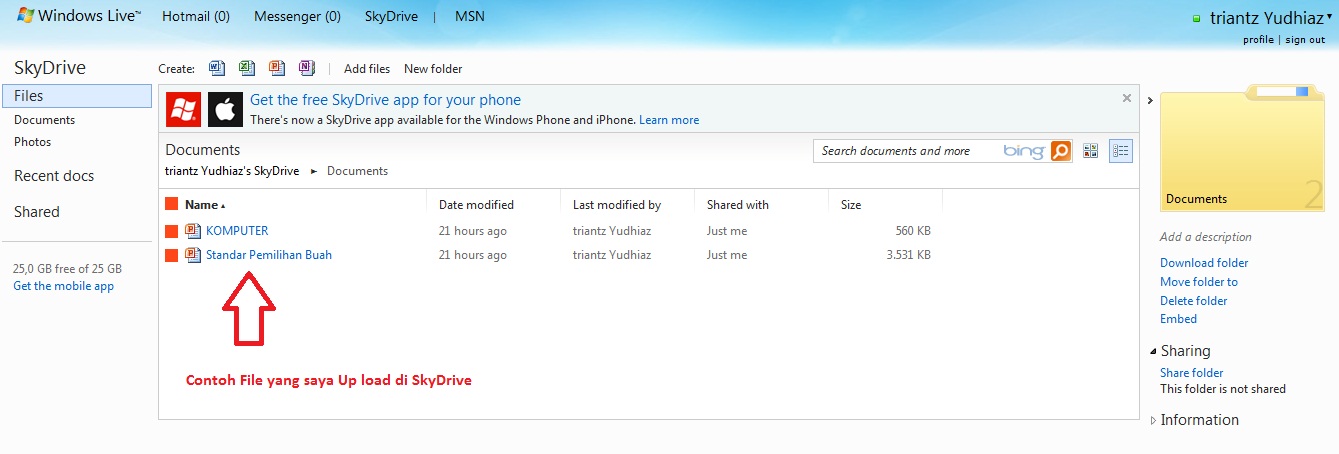Create a new Word document
Image resolution: width=1339 pixels, height=454 pixels.
(217, 68)
